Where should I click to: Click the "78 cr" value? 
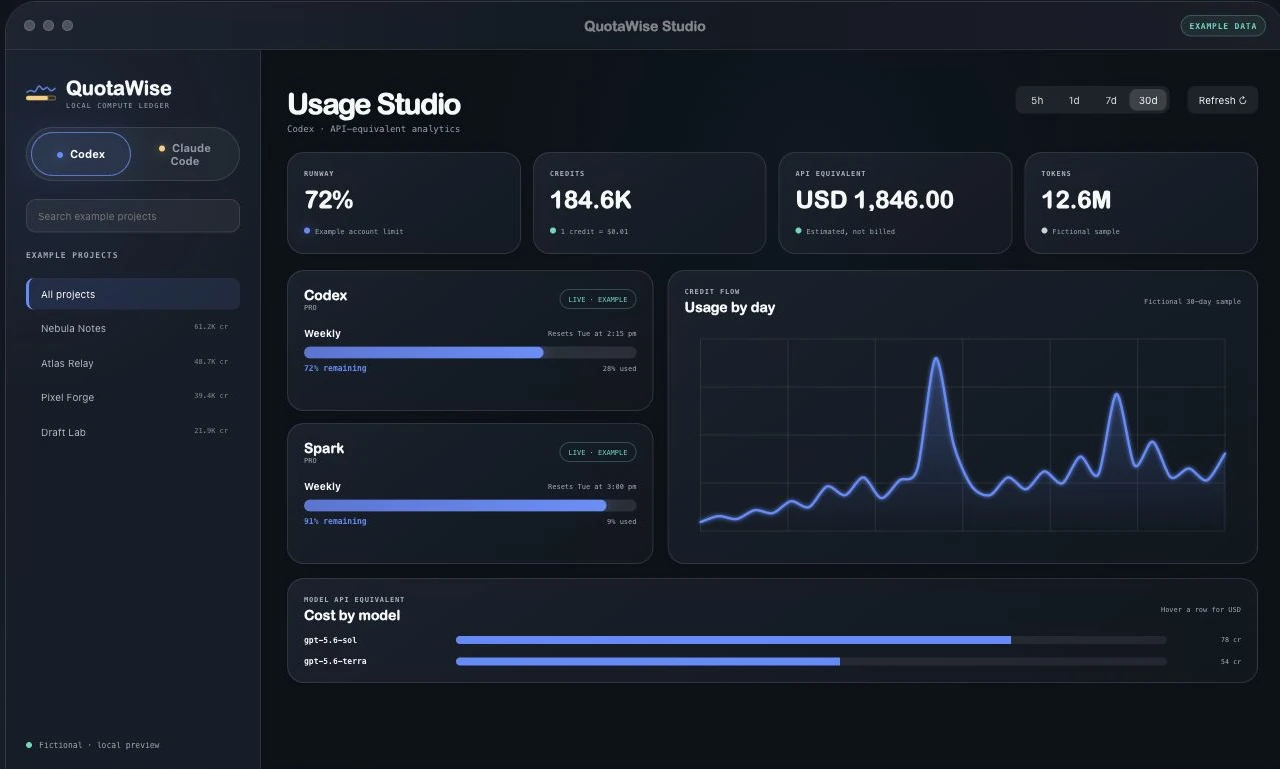point(1231,640)
